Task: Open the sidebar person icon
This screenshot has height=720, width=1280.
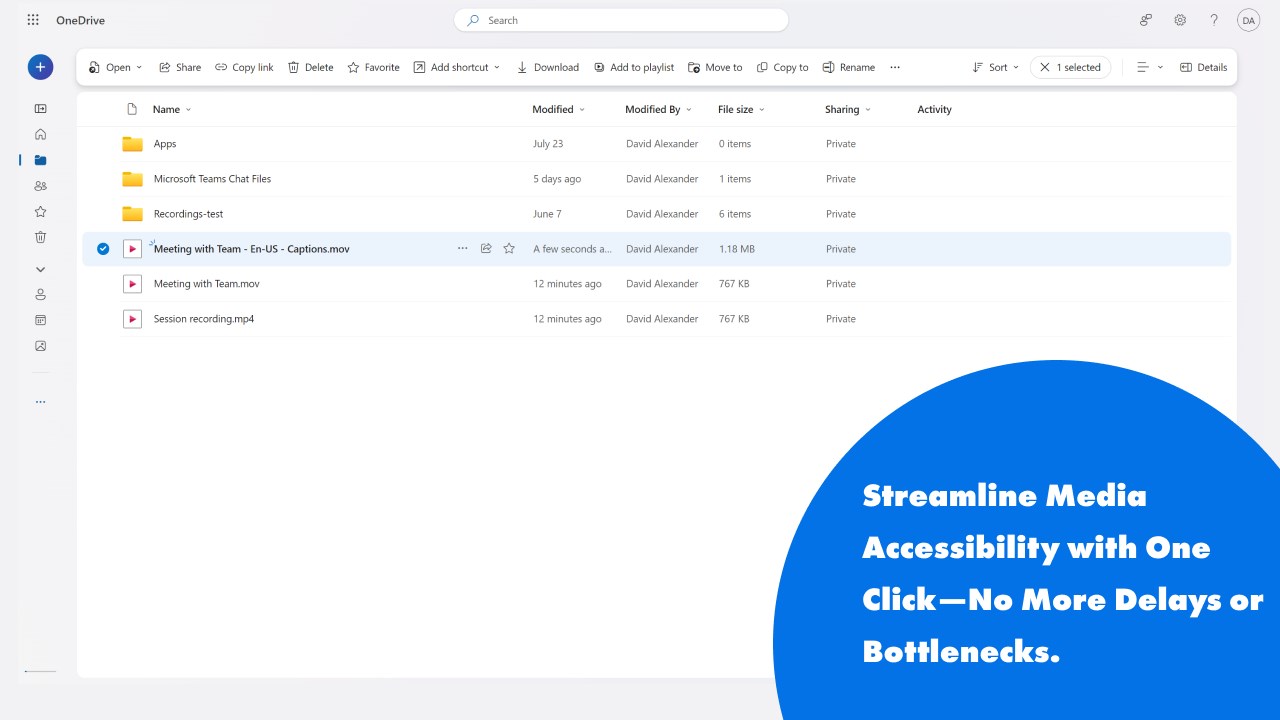Action: tap(40, 294)
